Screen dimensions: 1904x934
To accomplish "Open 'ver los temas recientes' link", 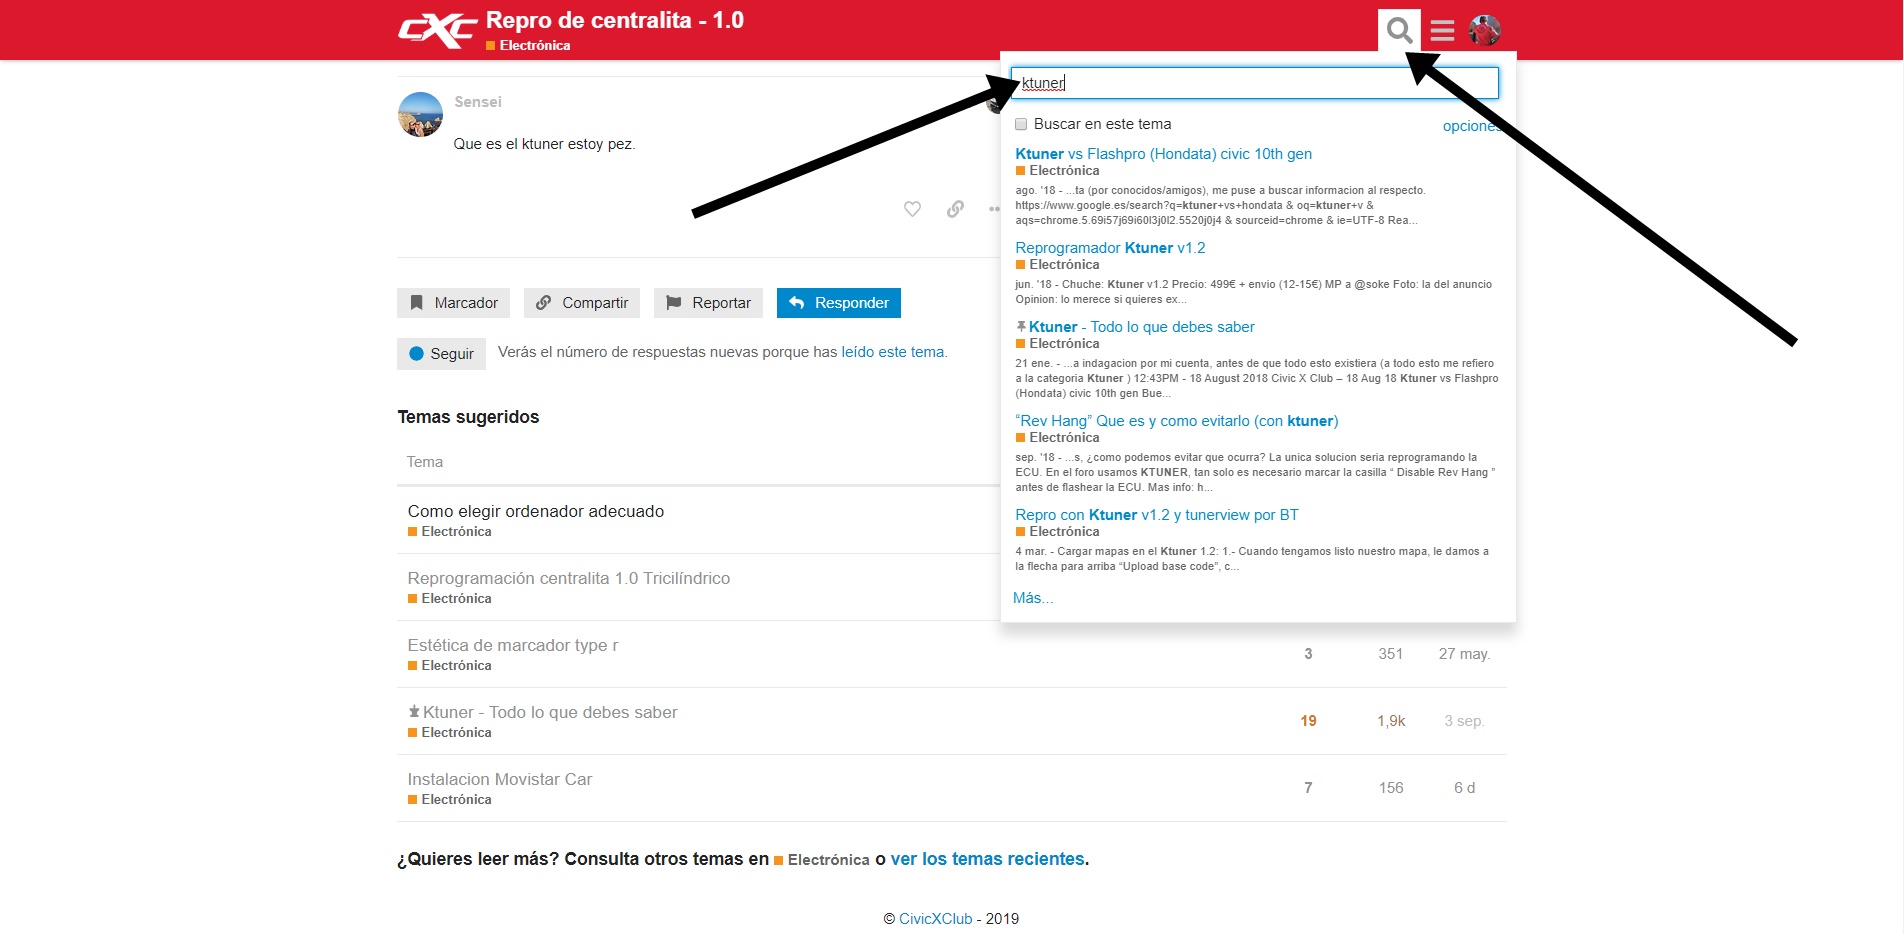I will pyautogui.click(x=988, y=859).
